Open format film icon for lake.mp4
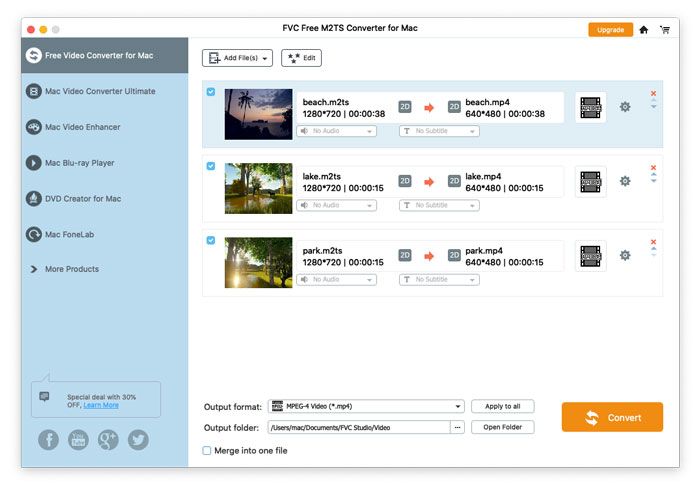The width and height of the screenshot is (700, 491). click(x=591, y=182)
